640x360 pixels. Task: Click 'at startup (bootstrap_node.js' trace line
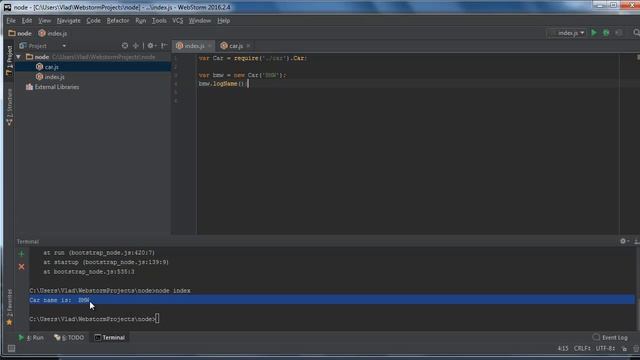pos(106,262)
